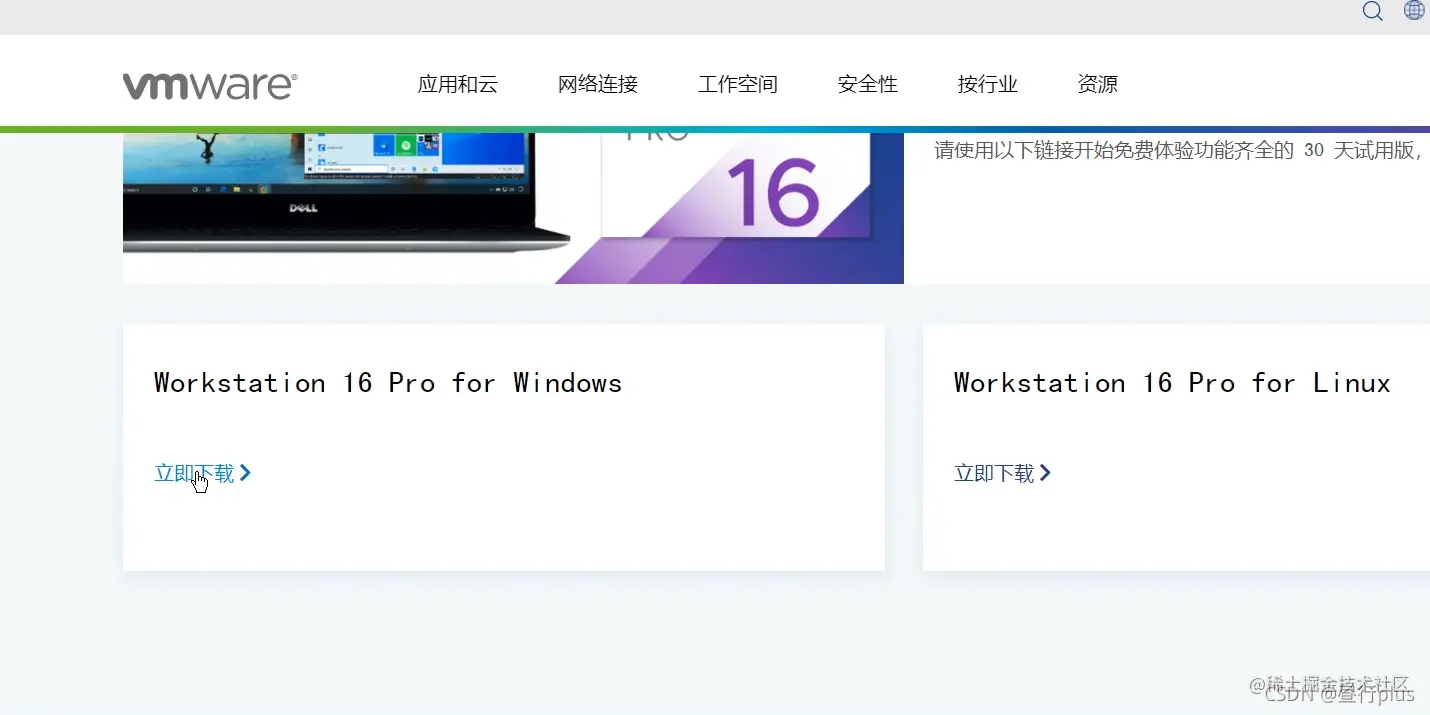The width and height of the screenshot is (1430, 715).
Task: Click 立即下载 for Workstation 16 Pro for Linux
Action: click(993, 472)
